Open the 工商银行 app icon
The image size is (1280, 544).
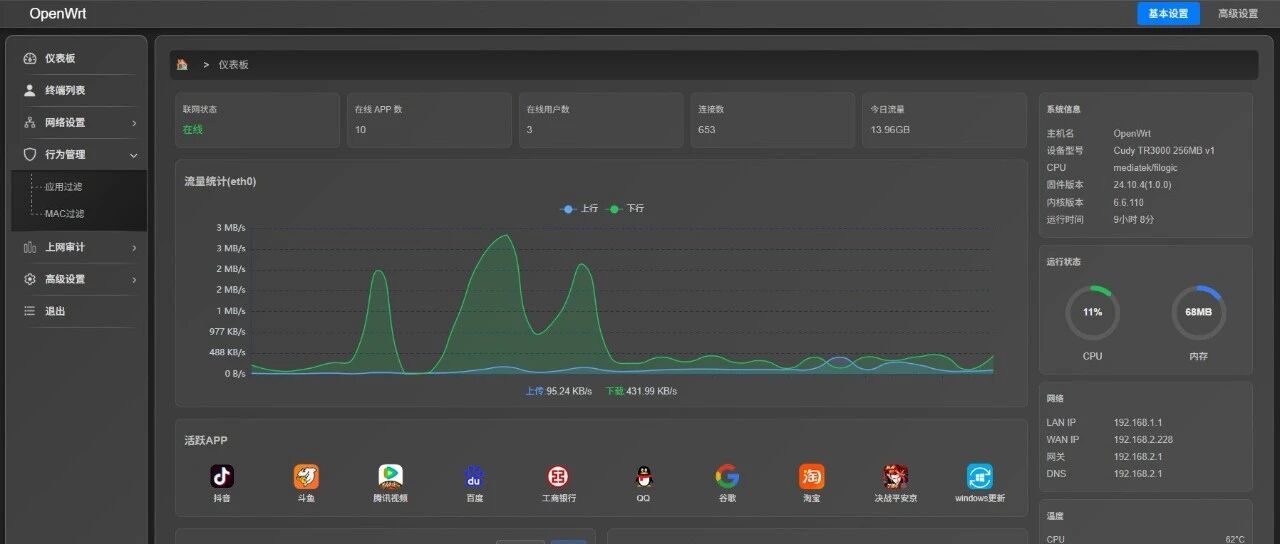click(x=558, y=476)
